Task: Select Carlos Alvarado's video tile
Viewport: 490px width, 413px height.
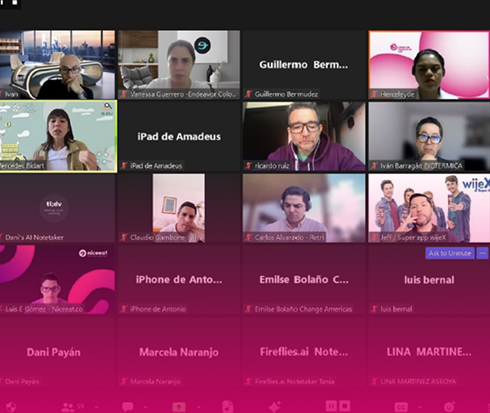Action: coord(304,208)
